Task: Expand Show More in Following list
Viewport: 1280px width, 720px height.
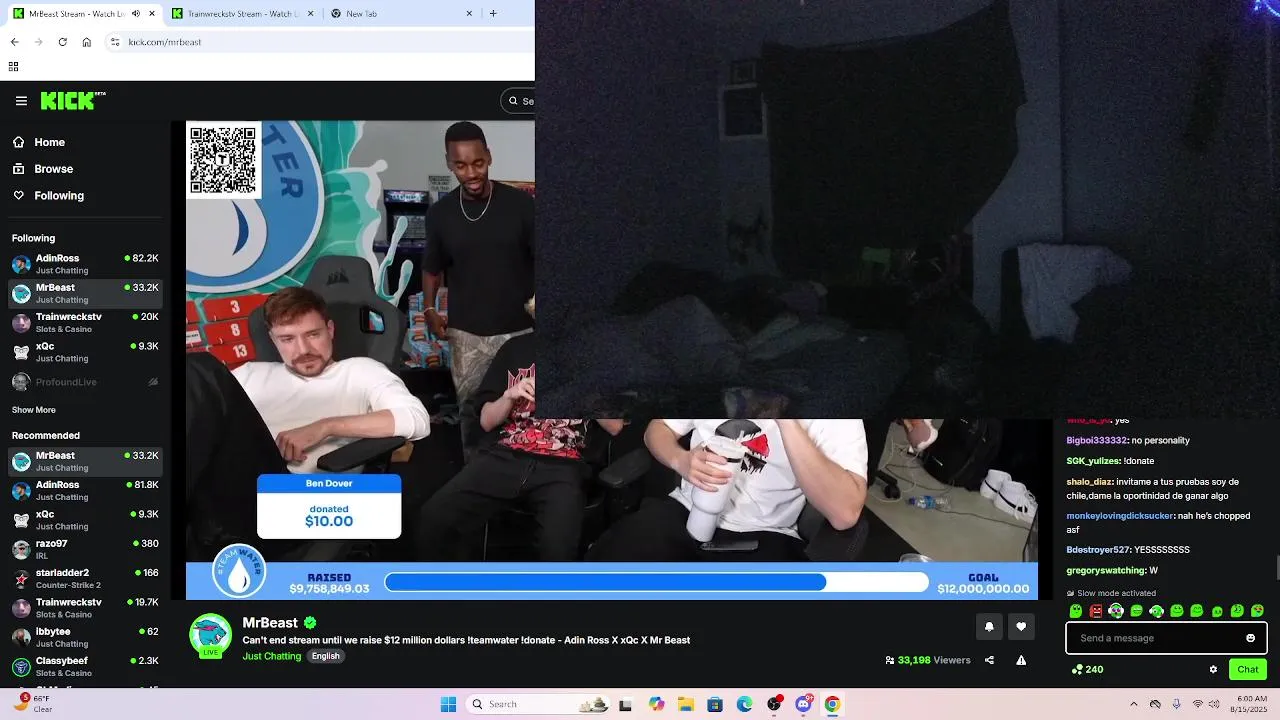Action: tap(34, 410)
